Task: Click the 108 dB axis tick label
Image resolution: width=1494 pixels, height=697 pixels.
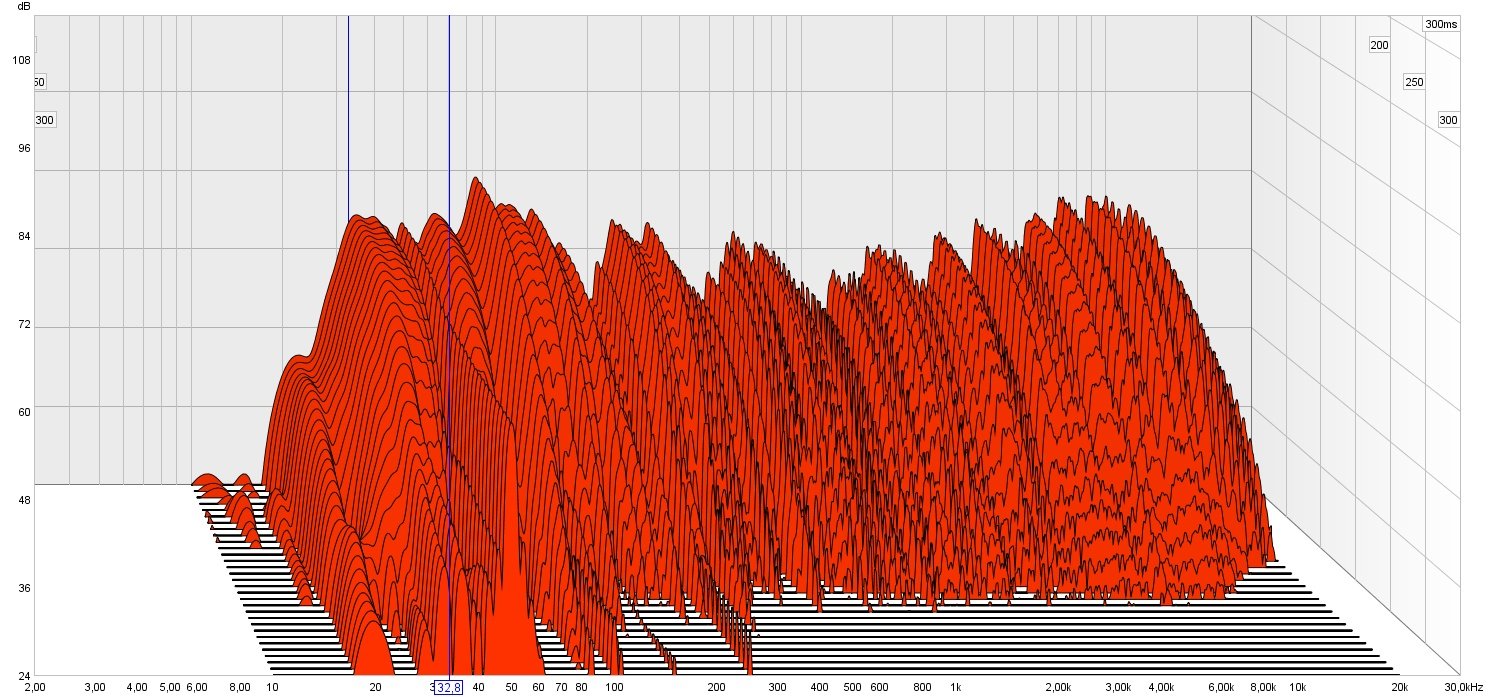Action: click(21, 60)
